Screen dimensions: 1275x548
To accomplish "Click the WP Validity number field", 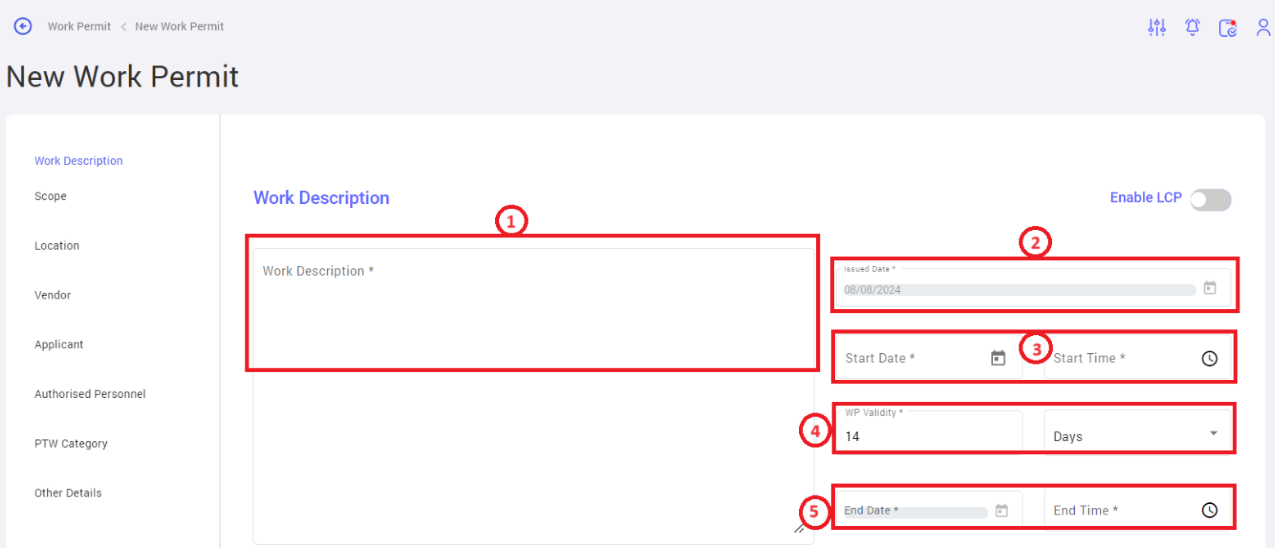I will (x=927, y=432).
